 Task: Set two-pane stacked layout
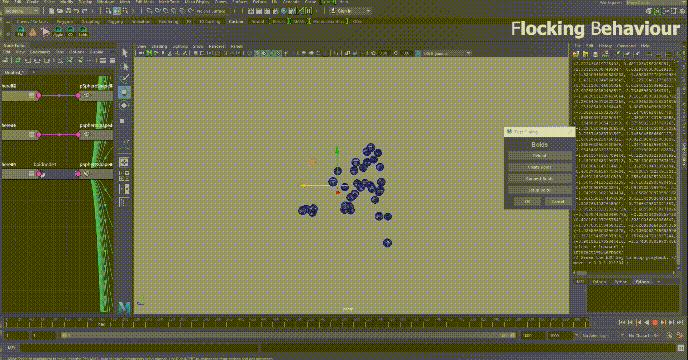124,189
